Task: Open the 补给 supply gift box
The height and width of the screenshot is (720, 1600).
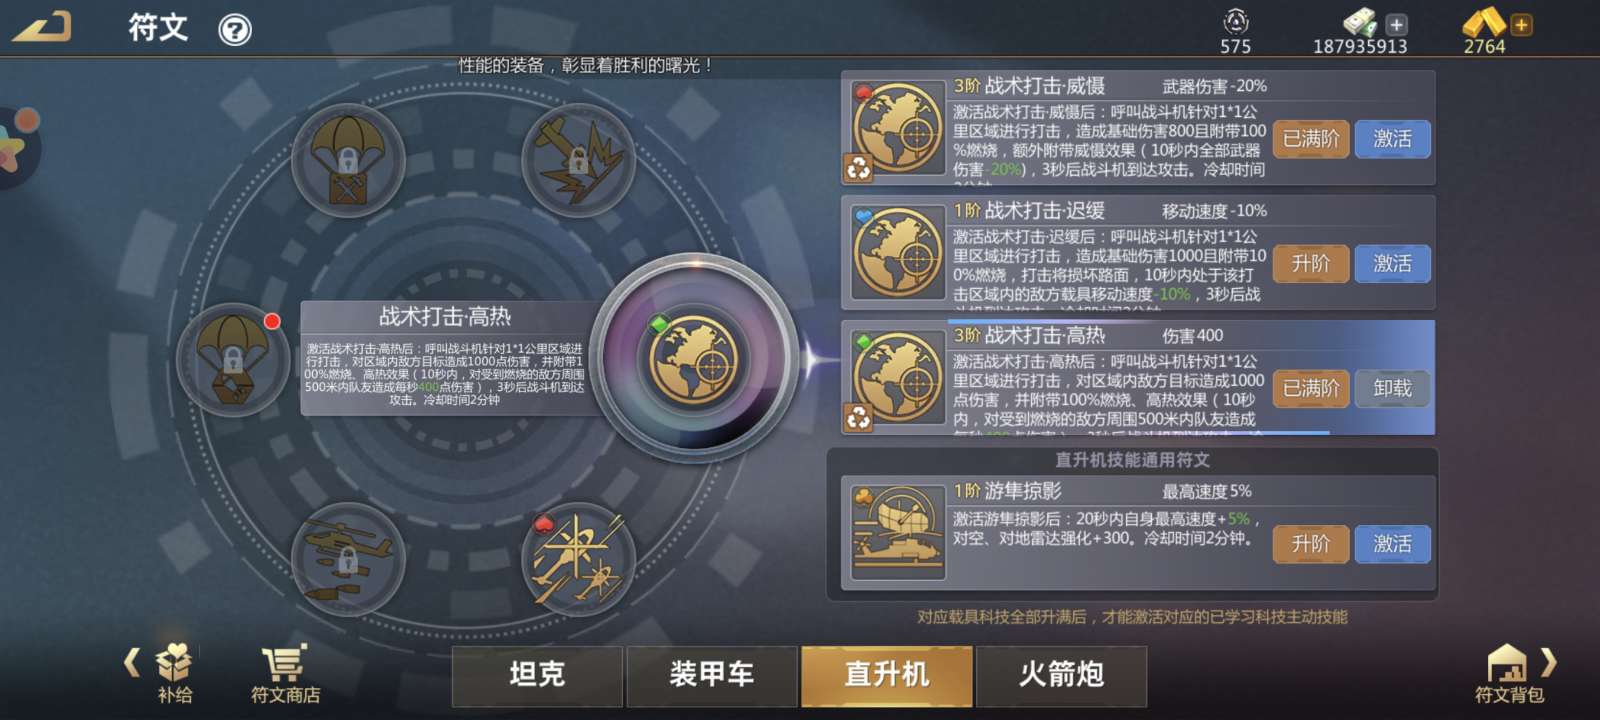Action: pos(174,673)
